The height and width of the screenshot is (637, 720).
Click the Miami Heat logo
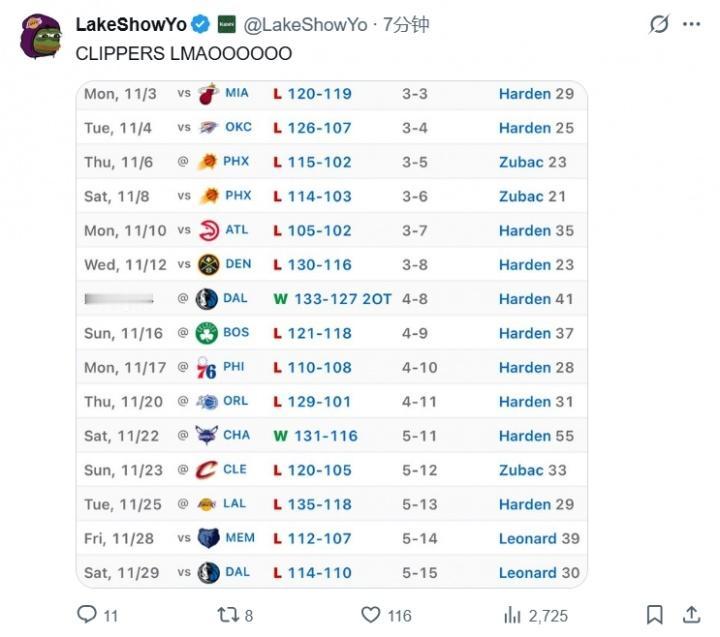pos(208,94)
